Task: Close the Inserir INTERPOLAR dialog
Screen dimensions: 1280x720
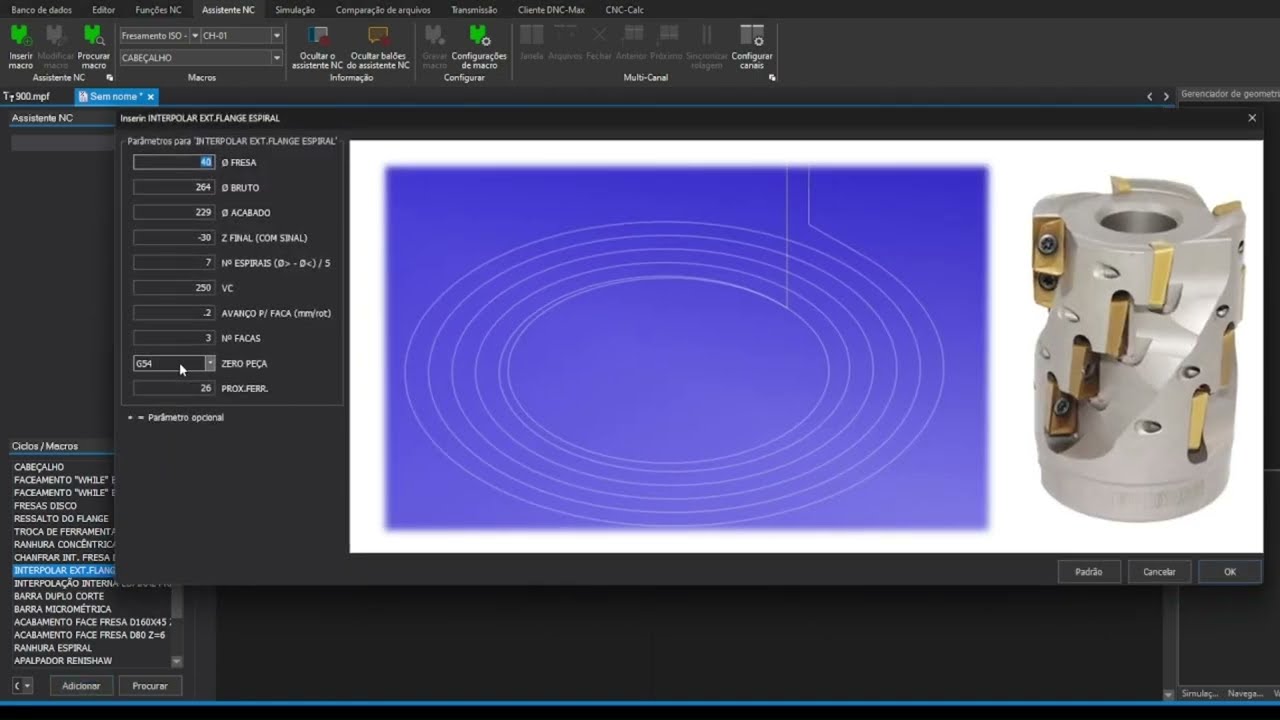Action: pyautogui.click(x=1252, y=118)
